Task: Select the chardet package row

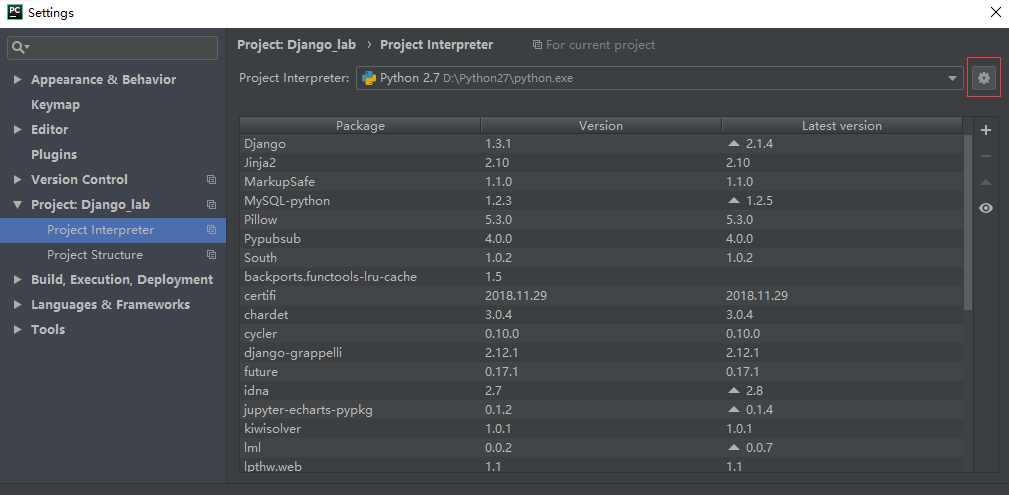Action: point(601,315)
